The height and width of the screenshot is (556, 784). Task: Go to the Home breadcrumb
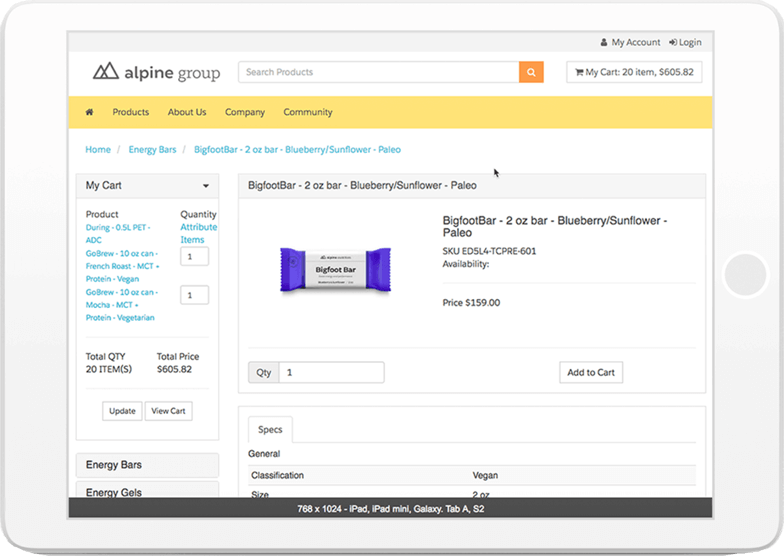[98, 150]
